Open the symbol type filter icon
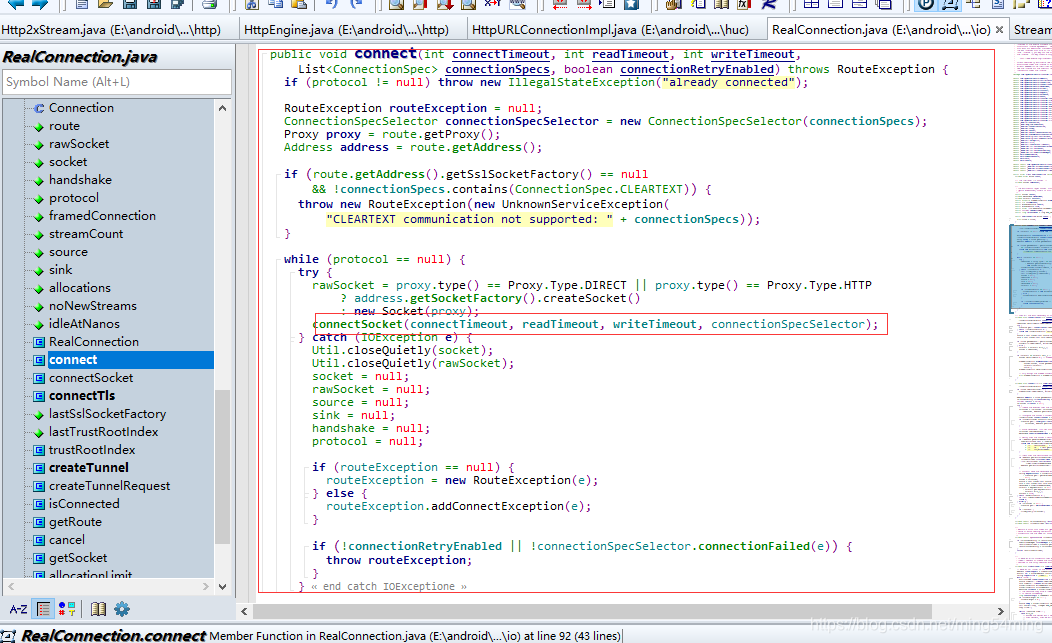 point(66,609)
